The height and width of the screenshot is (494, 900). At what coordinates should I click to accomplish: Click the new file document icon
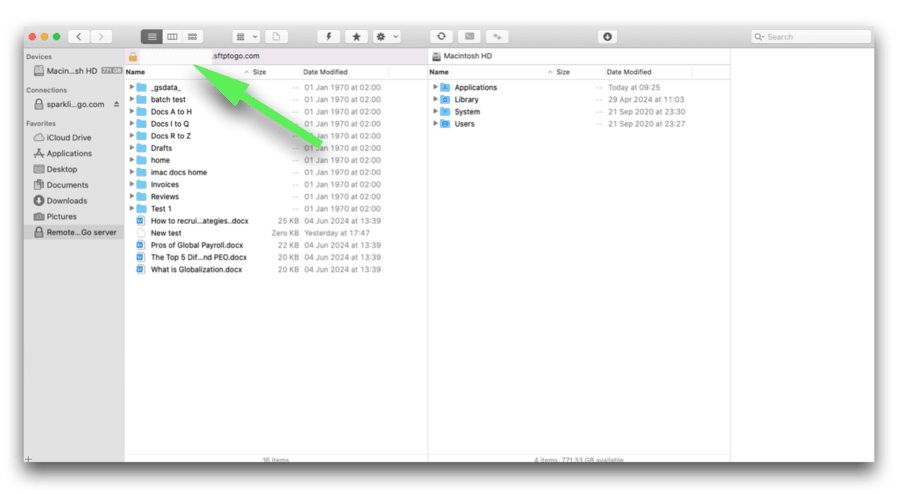coord(276,37)
